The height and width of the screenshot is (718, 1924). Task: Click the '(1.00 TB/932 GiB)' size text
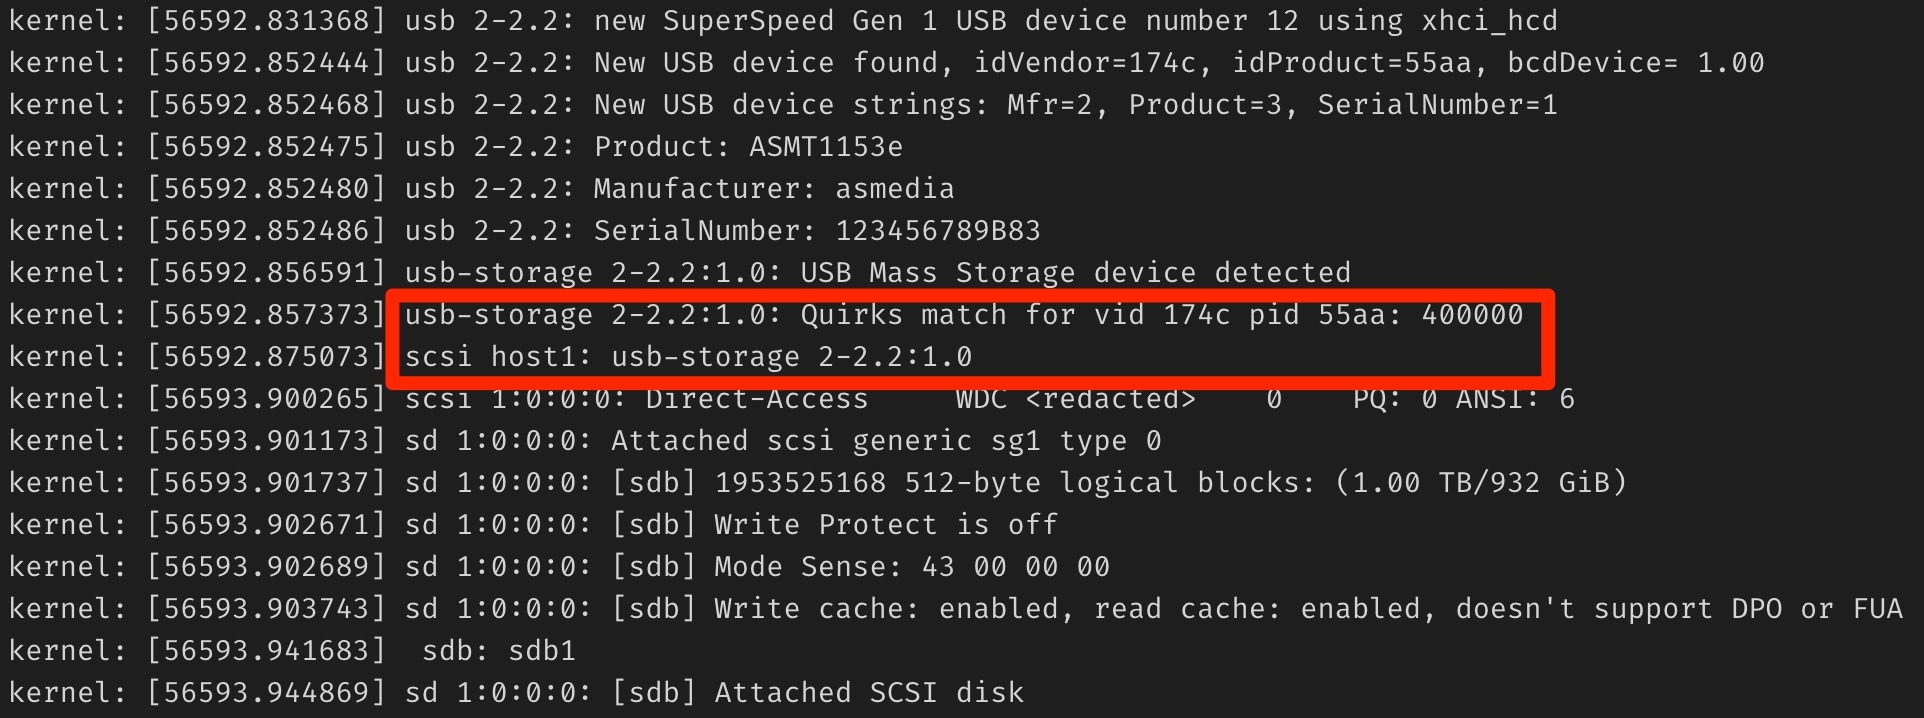[1481, 483]
